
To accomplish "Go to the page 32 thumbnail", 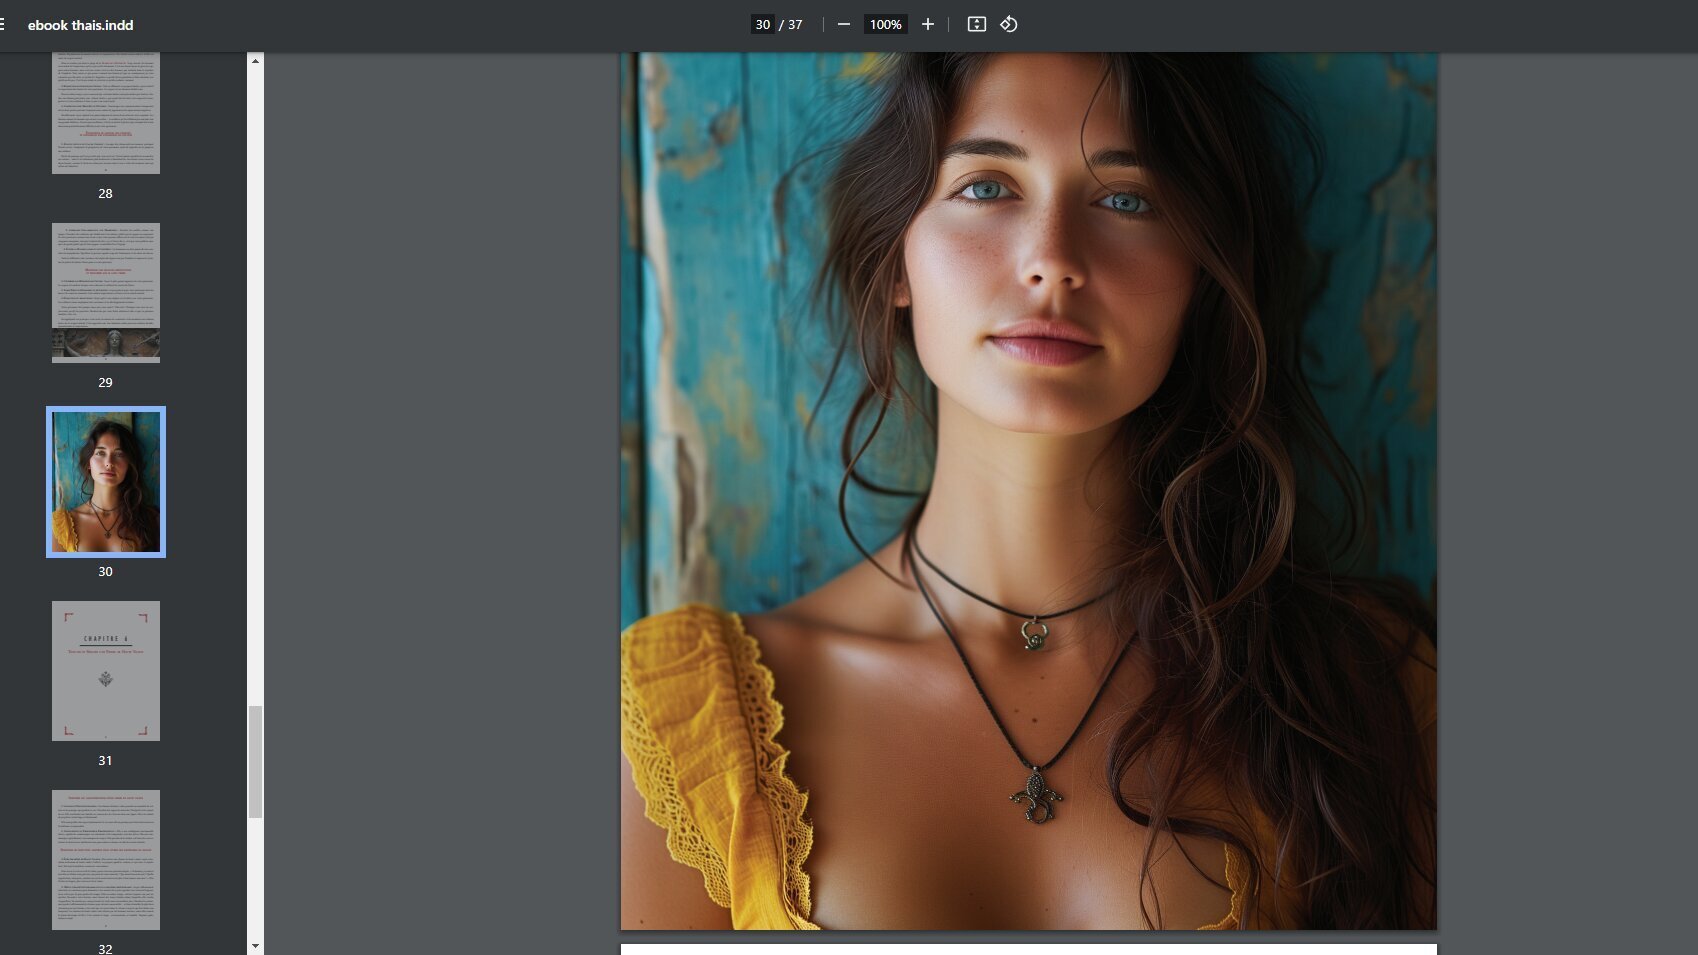I will 106,860.
